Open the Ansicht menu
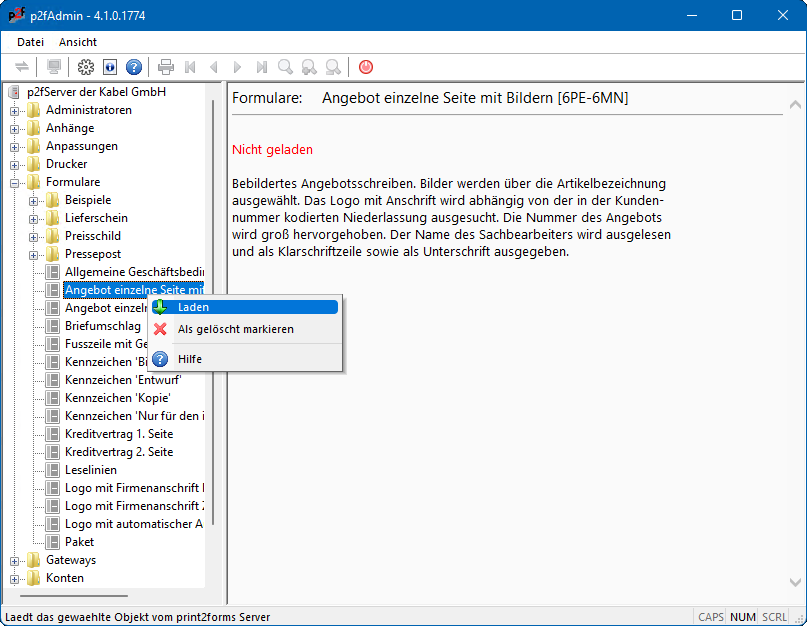807x626 pixels. click(78, 42)
